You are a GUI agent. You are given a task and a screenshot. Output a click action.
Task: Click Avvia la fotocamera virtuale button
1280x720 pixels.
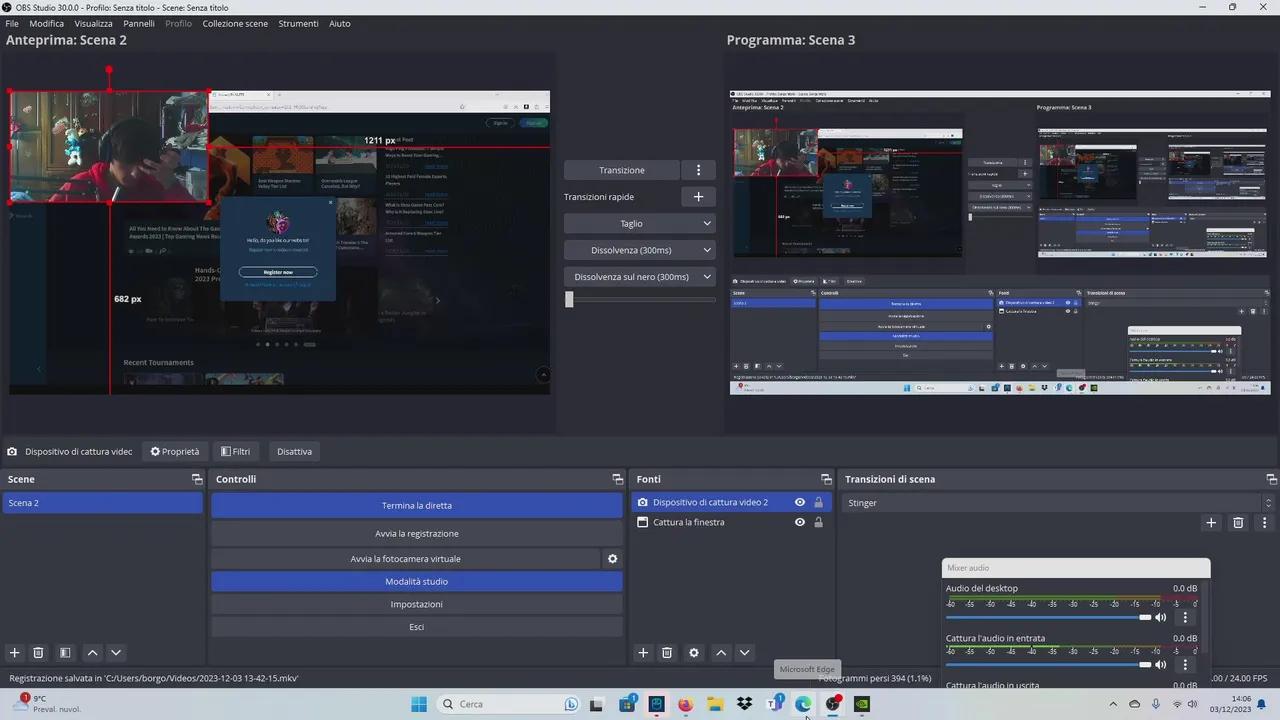(405, 559)
